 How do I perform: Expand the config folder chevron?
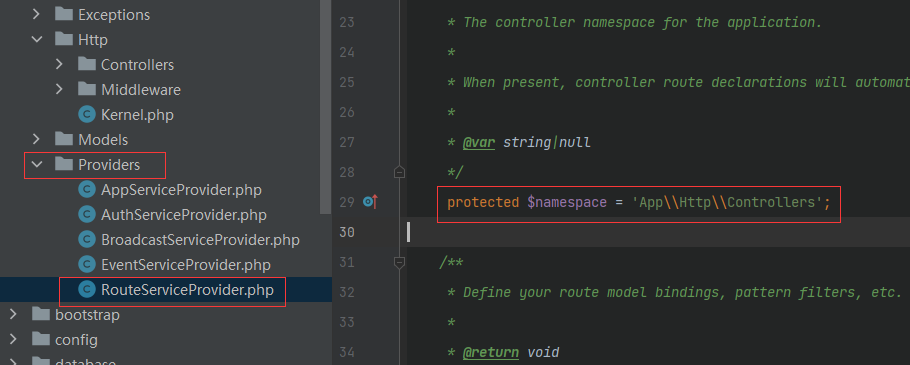13,339
